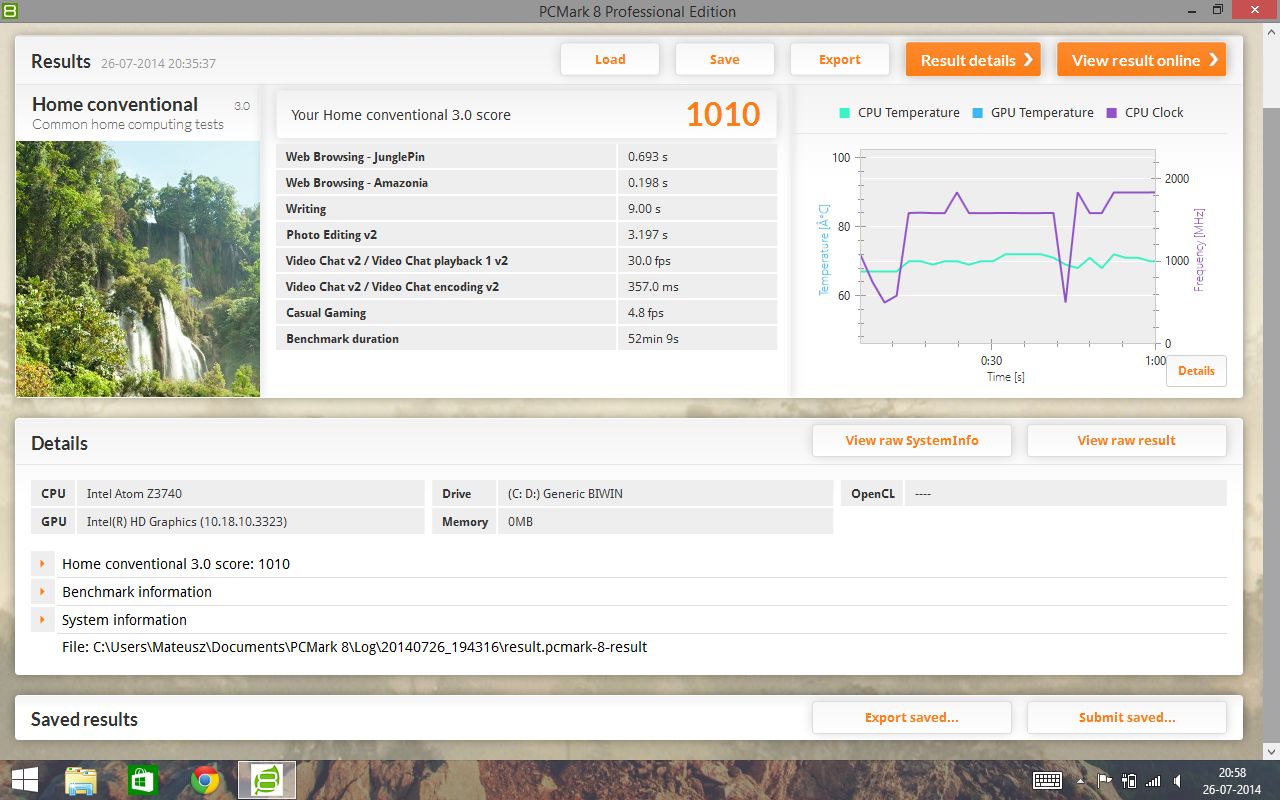Click the Intel(R) HD Graphics GPU value
The height and width of the screenshot is (800, 1280).
pos(187,521)
